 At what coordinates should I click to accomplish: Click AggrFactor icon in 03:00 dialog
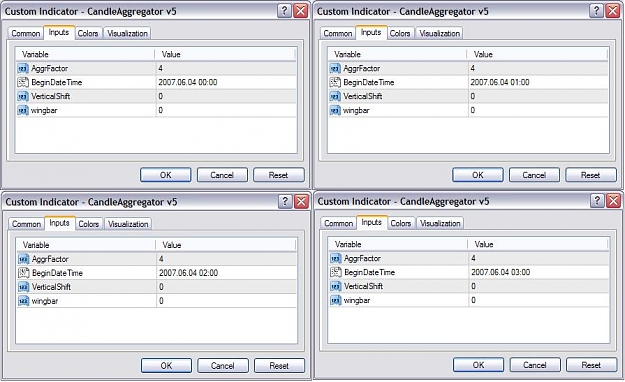click(x=336, y=258)
